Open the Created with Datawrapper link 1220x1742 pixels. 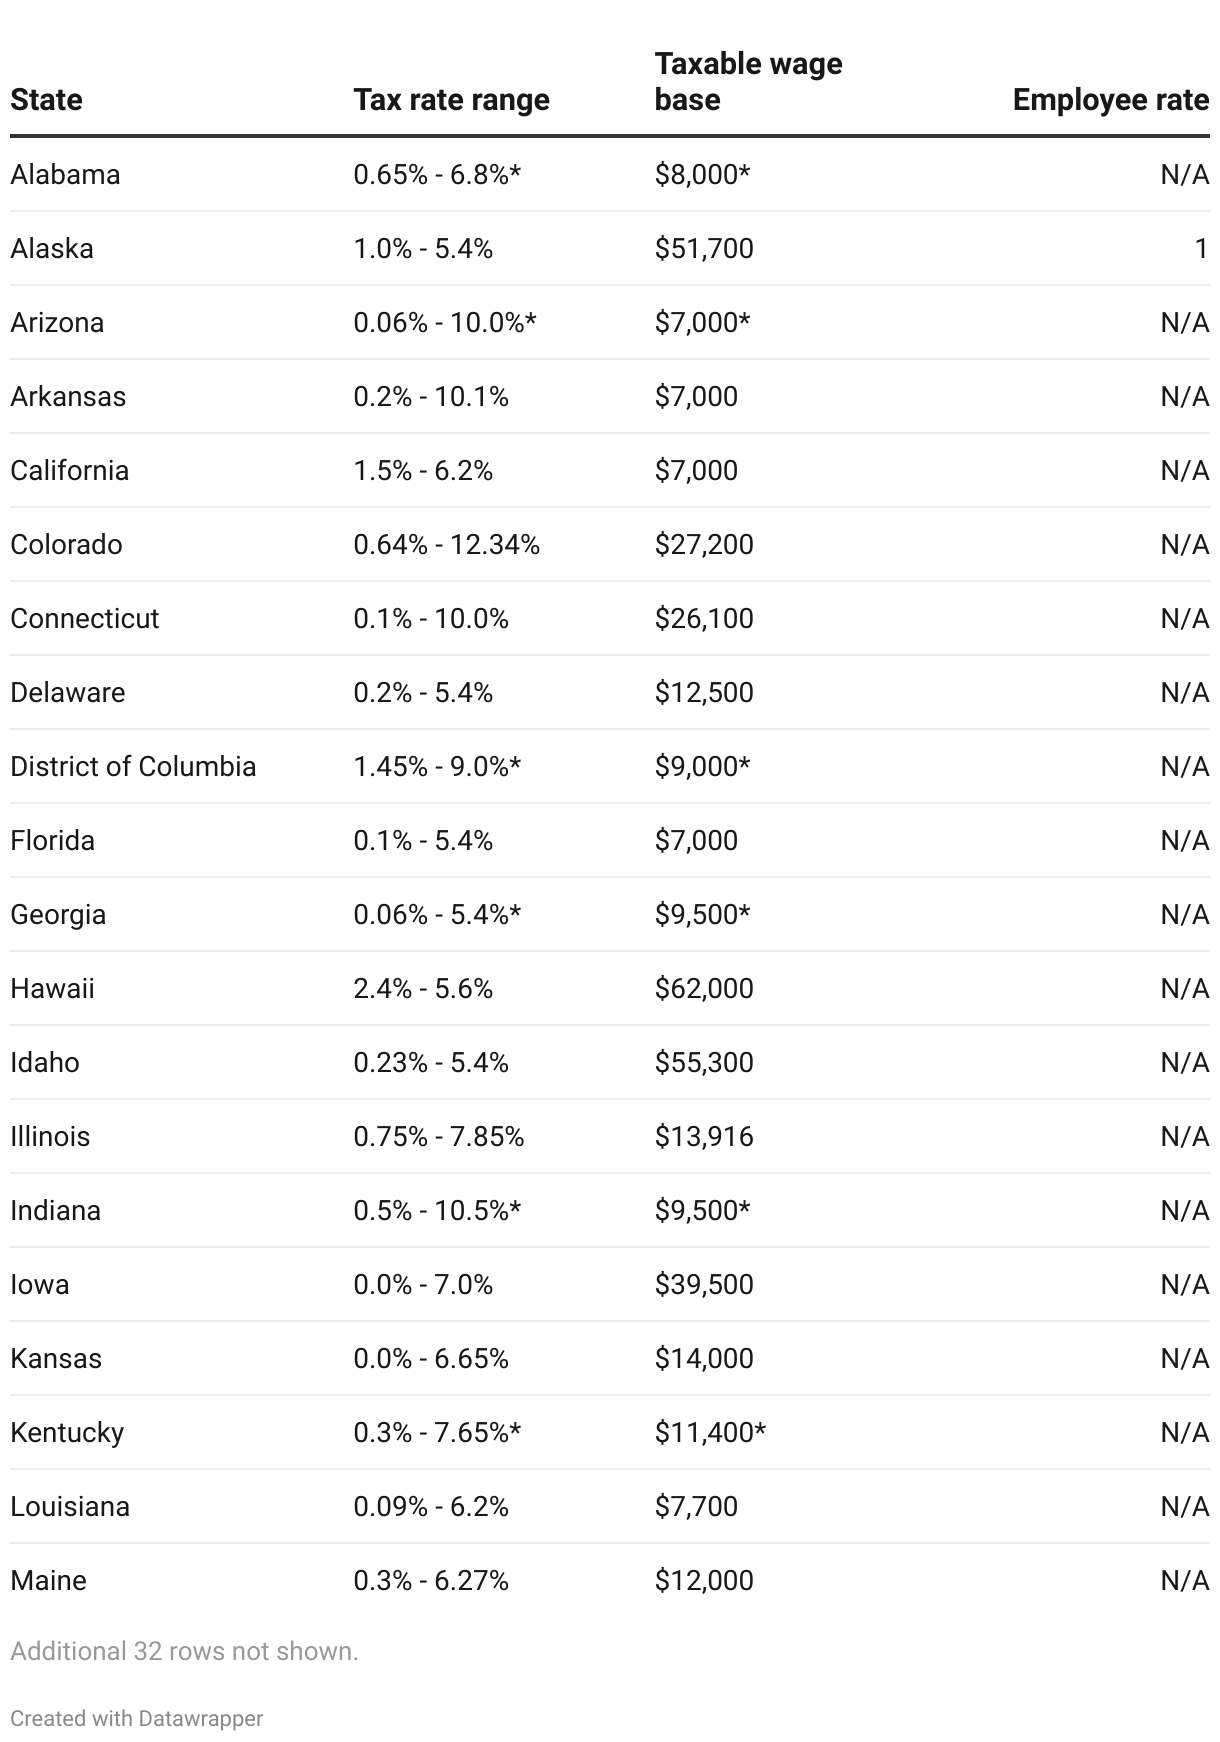(137, 1718)
